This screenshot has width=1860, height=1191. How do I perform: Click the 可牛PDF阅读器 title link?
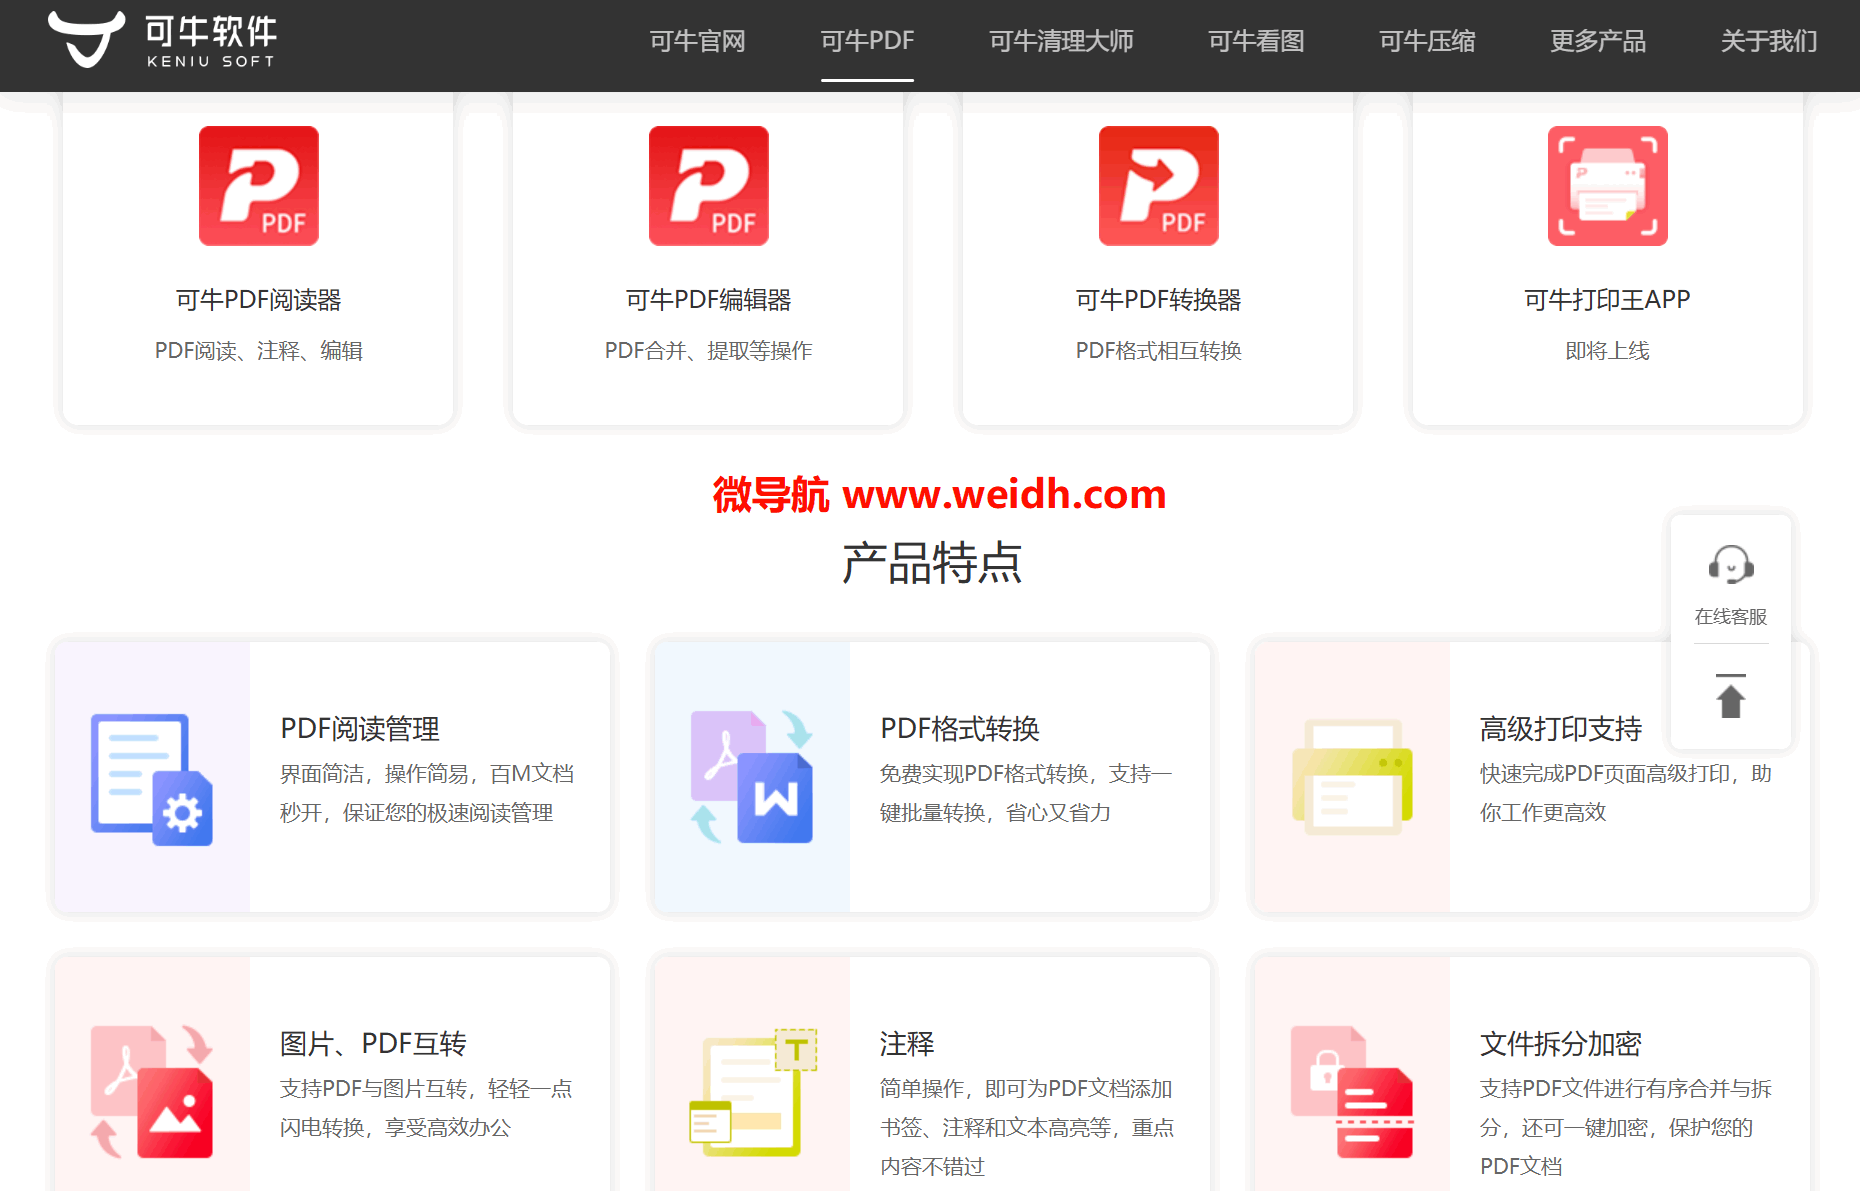(259, 300)
